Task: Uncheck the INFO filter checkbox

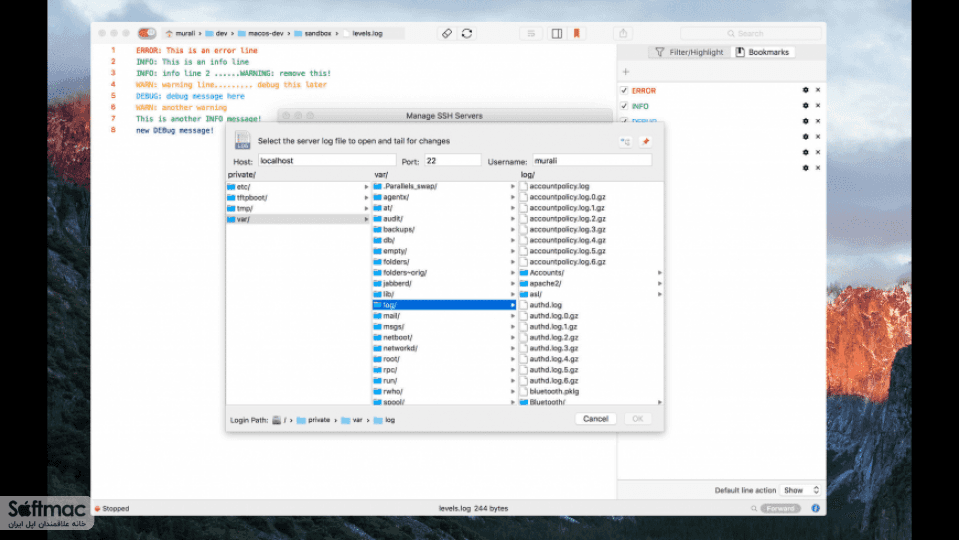Action: pyautogui.click(x=624, y=106)
